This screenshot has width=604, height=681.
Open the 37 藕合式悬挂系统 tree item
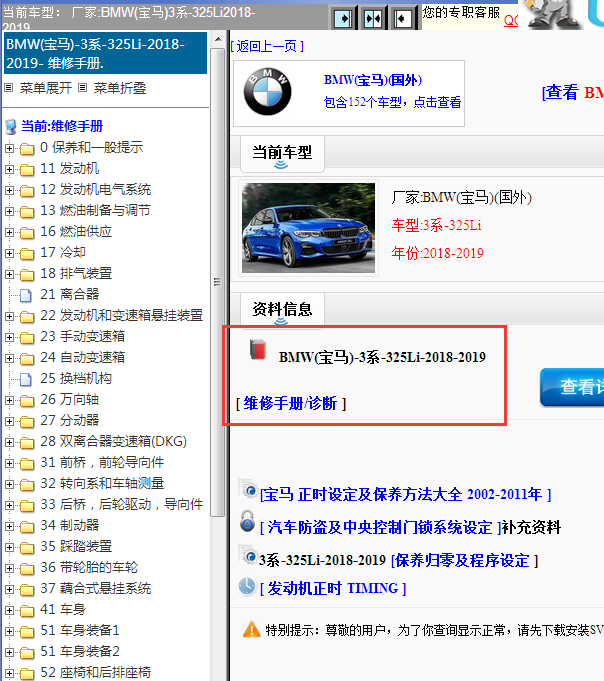96,588
